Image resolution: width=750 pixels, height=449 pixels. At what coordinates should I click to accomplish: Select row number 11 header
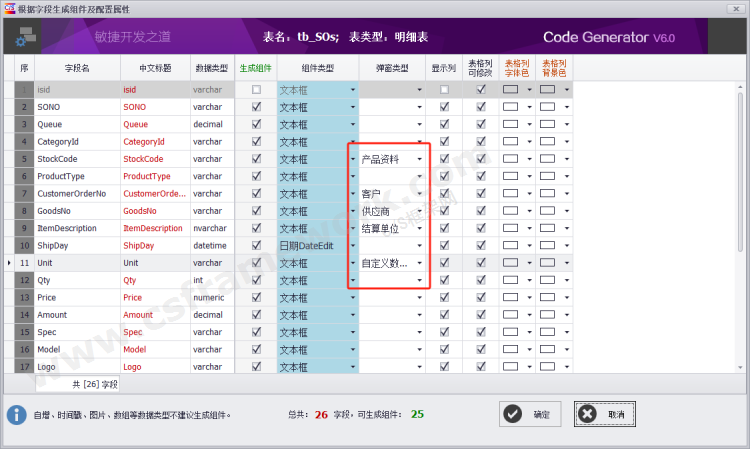point(24,263)
